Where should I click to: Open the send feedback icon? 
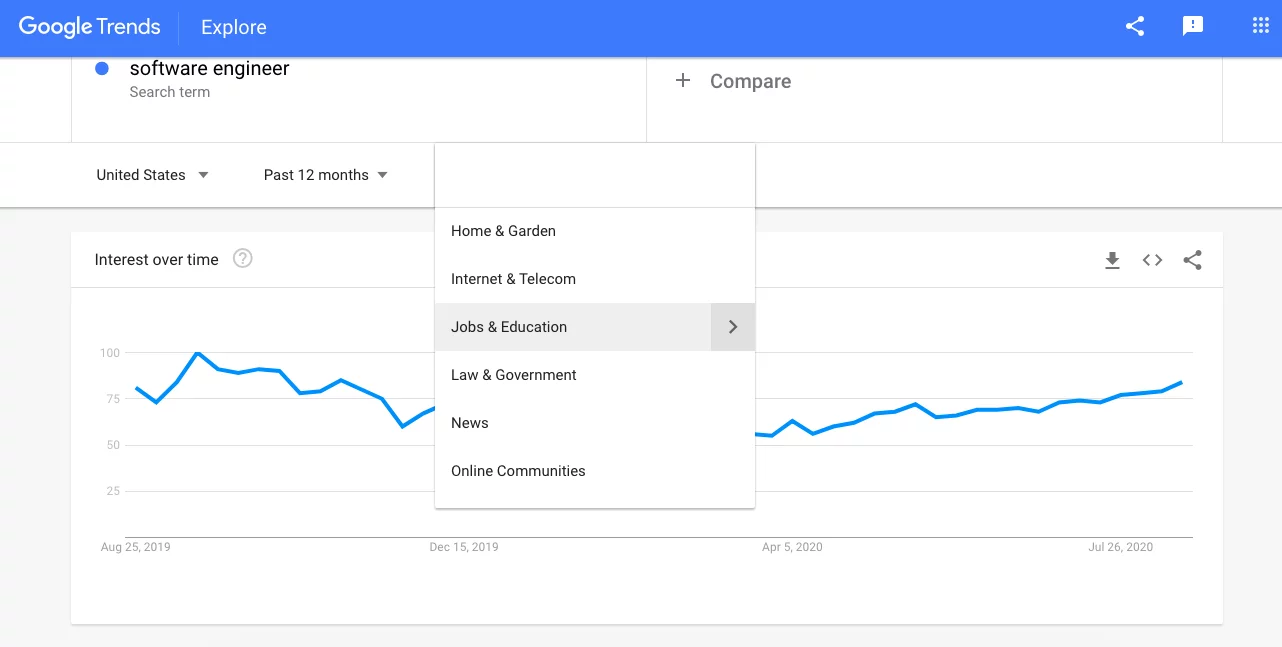(x=1192, y=27)
